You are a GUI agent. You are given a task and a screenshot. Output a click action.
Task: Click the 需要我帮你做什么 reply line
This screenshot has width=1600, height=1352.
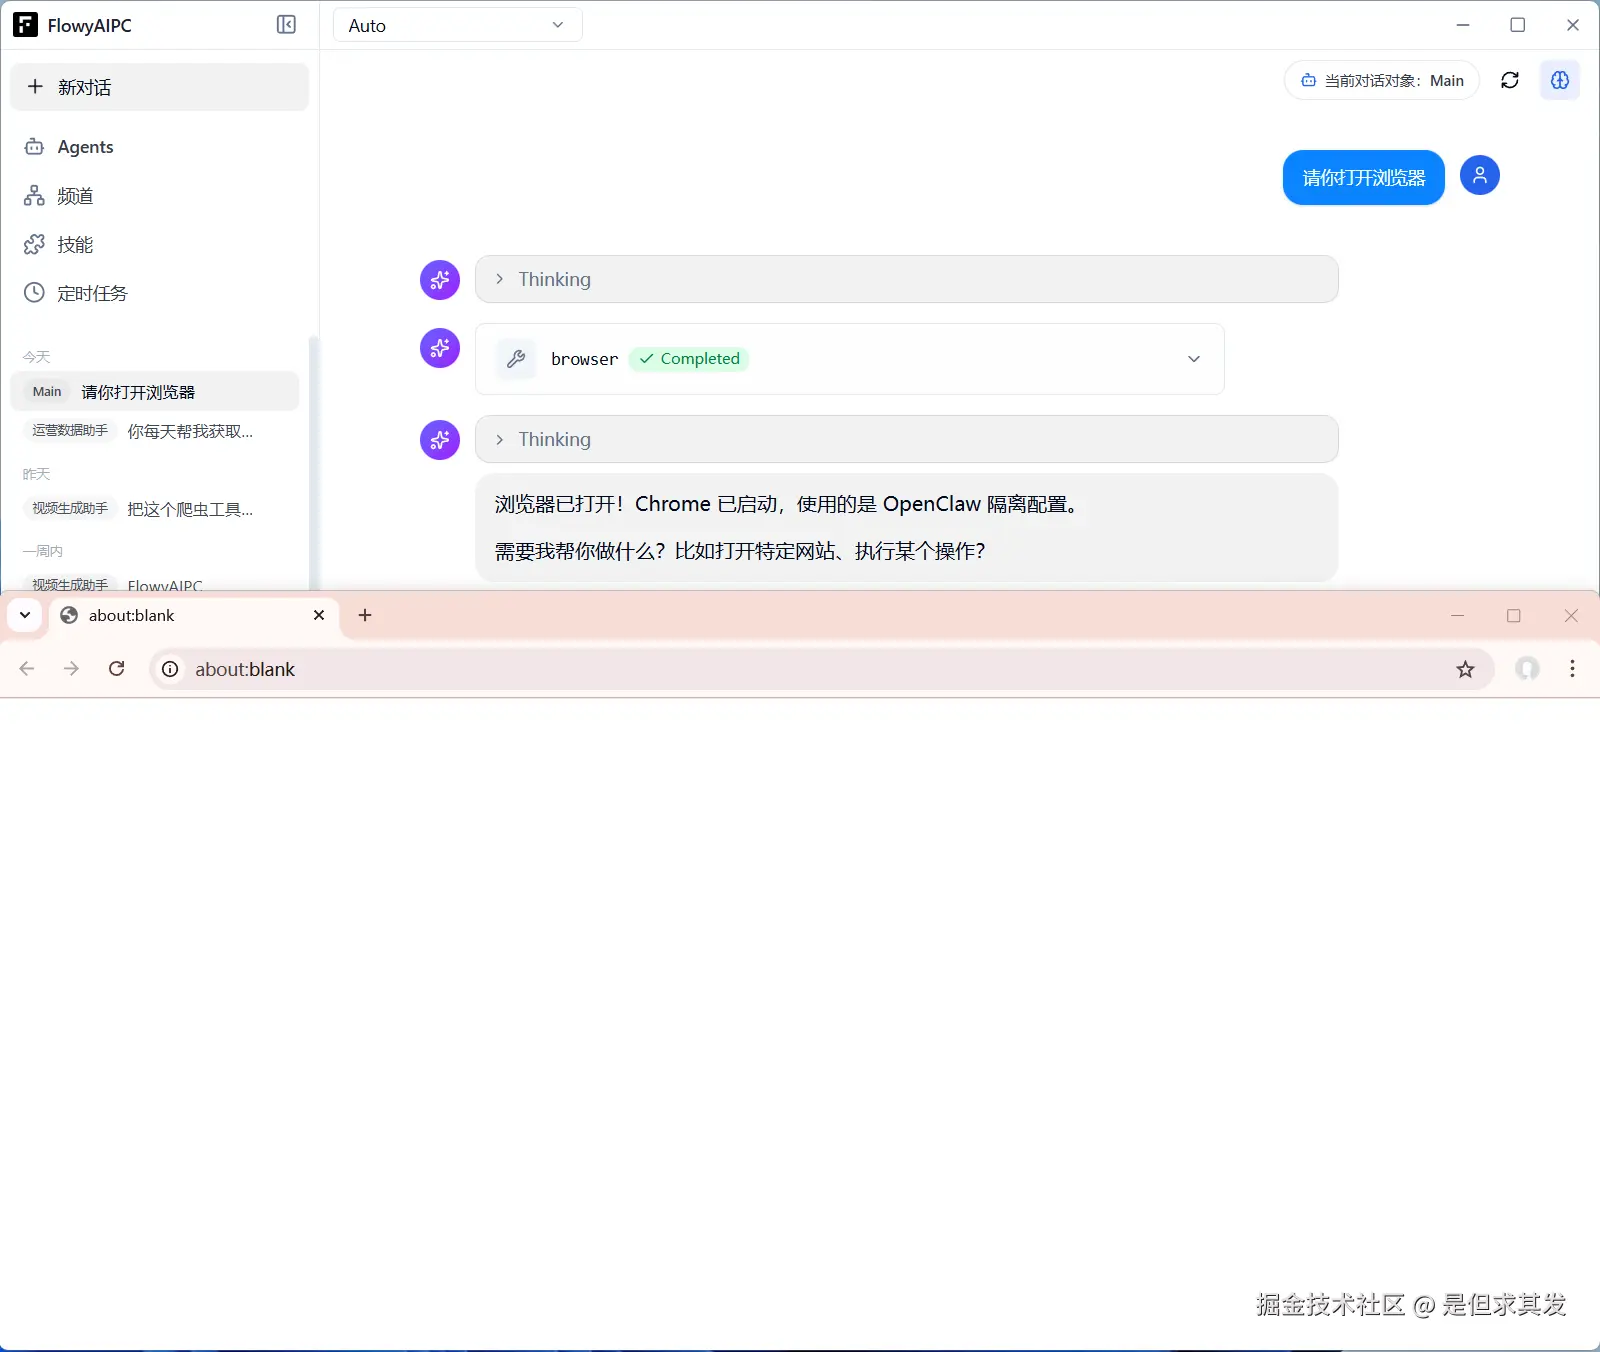tap(740, 551)
